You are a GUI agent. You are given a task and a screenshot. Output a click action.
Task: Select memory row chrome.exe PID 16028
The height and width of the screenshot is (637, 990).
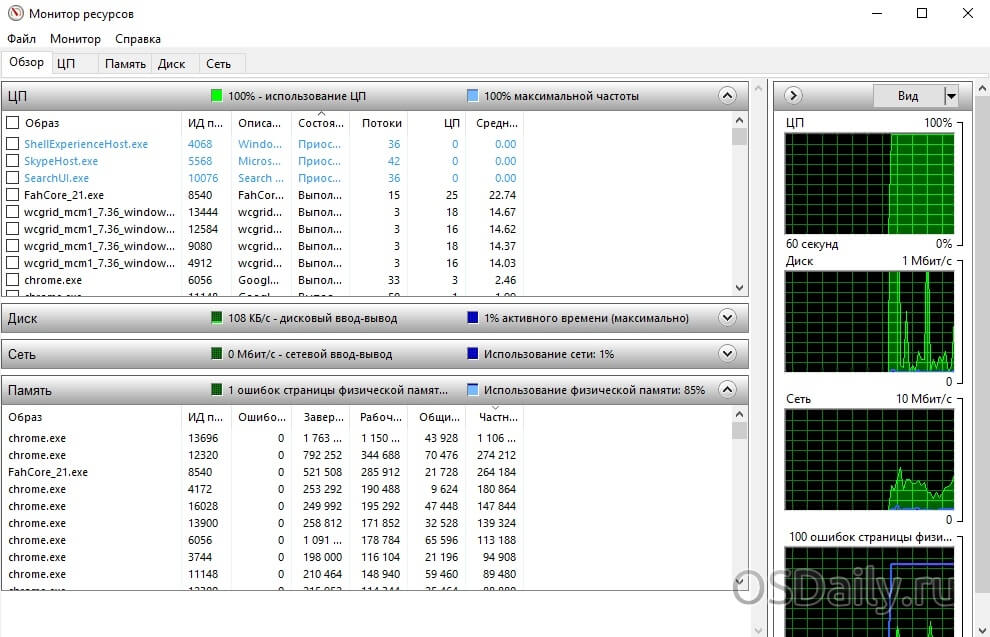click(264, 506)
